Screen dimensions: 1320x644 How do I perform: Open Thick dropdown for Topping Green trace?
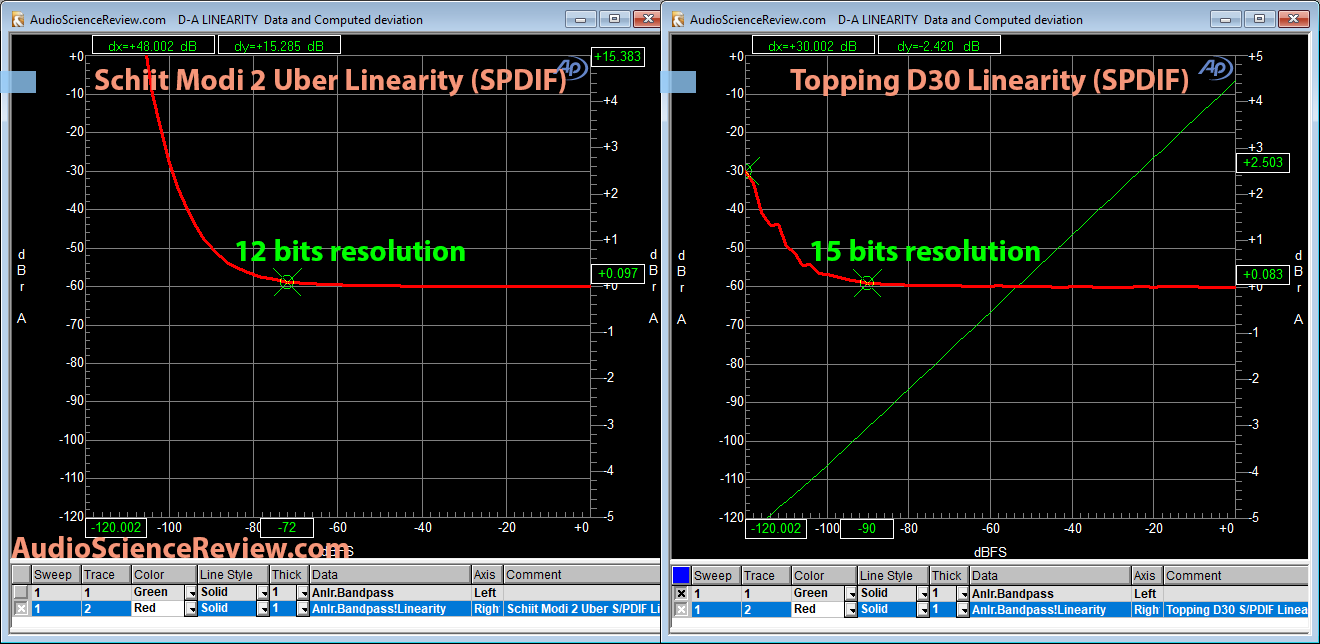[x=963, y=593]
